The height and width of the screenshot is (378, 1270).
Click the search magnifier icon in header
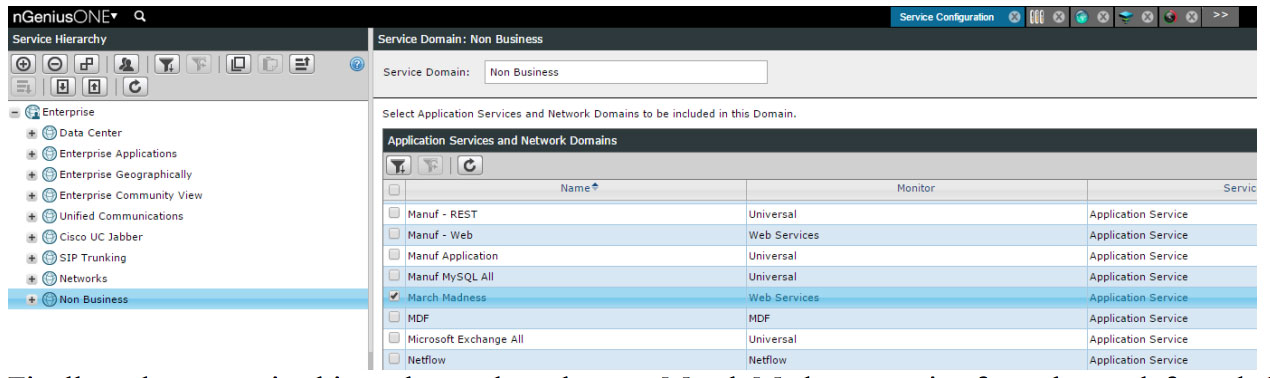(x=140, y=16)
